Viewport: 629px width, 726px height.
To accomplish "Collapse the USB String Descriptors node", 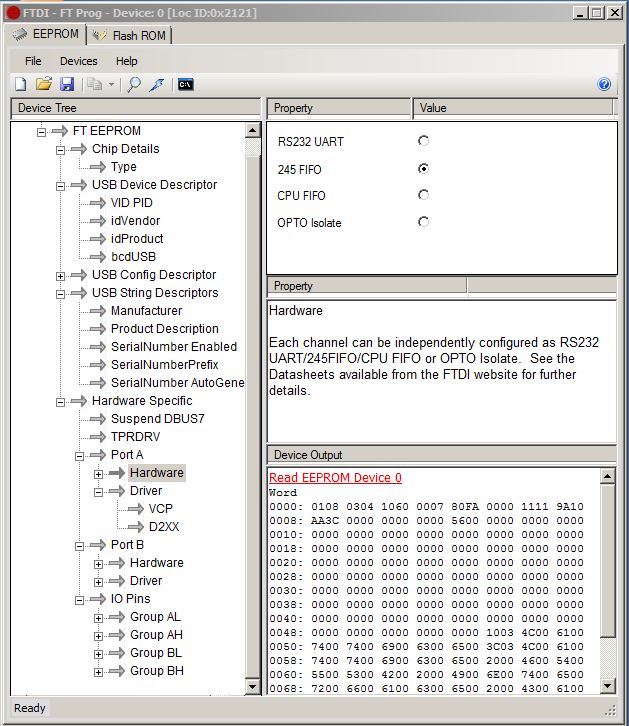I will [x=60, y=294].
